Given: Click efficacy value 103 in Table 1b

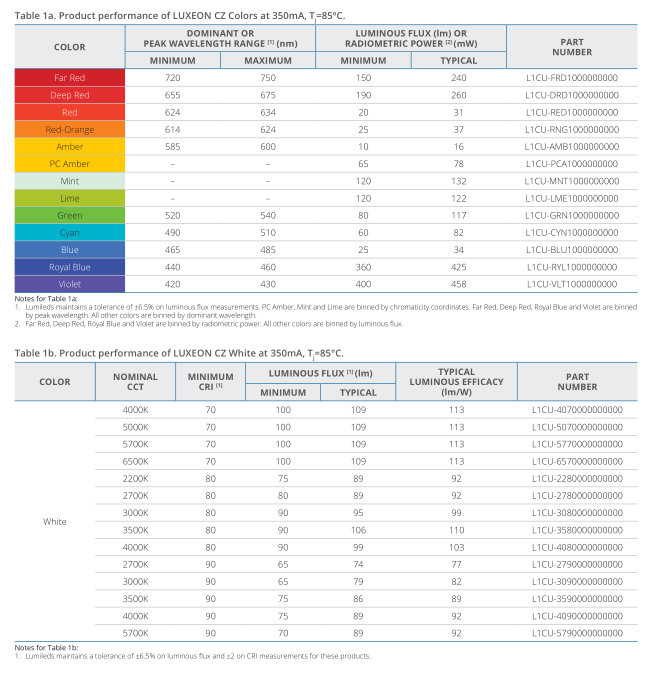Looking at the screenshot, I should point(456,547).
